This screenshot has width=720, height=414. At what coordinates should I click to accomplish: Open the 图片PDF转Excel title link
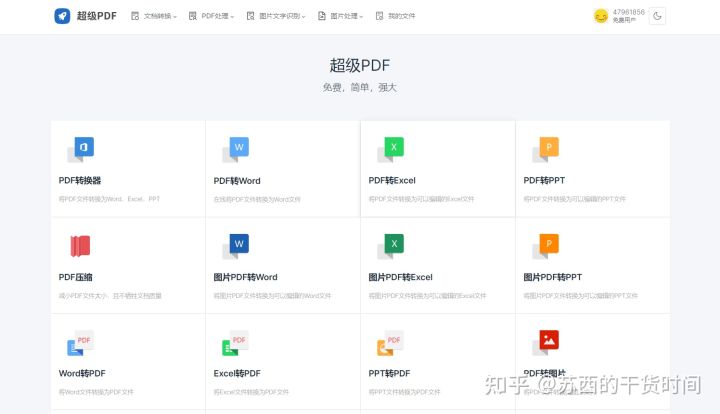(x=400, y=277)
